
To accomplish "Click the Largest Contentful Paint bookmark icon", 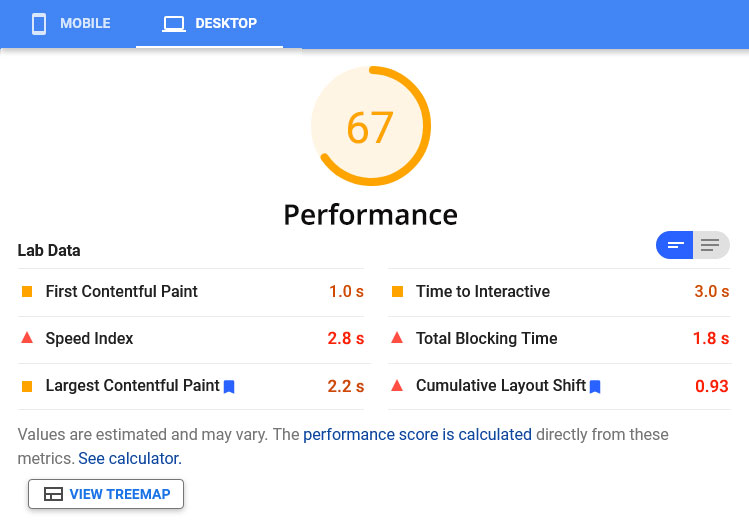I will coord(229,386).
